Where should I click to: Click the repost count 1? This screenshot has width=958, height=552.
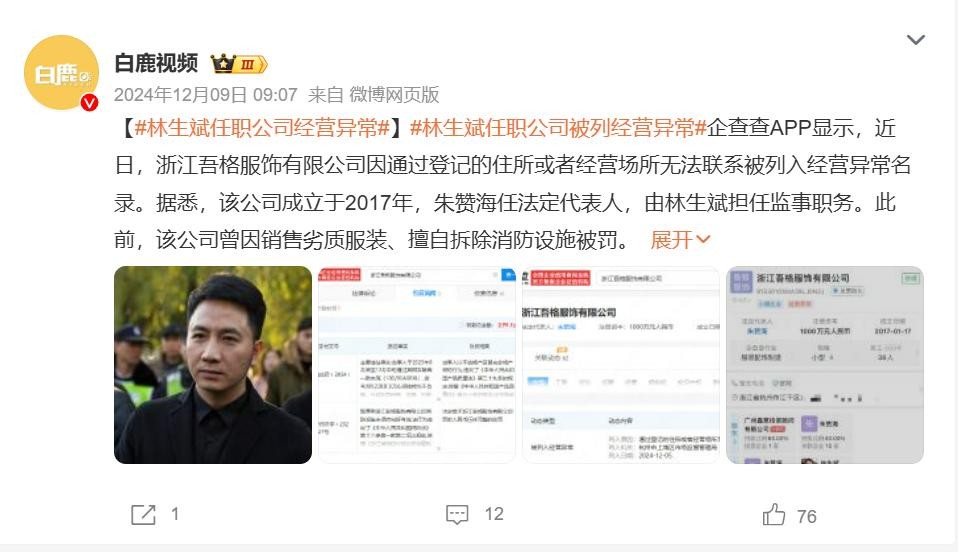pyautogui.click(x=175, y=514)
